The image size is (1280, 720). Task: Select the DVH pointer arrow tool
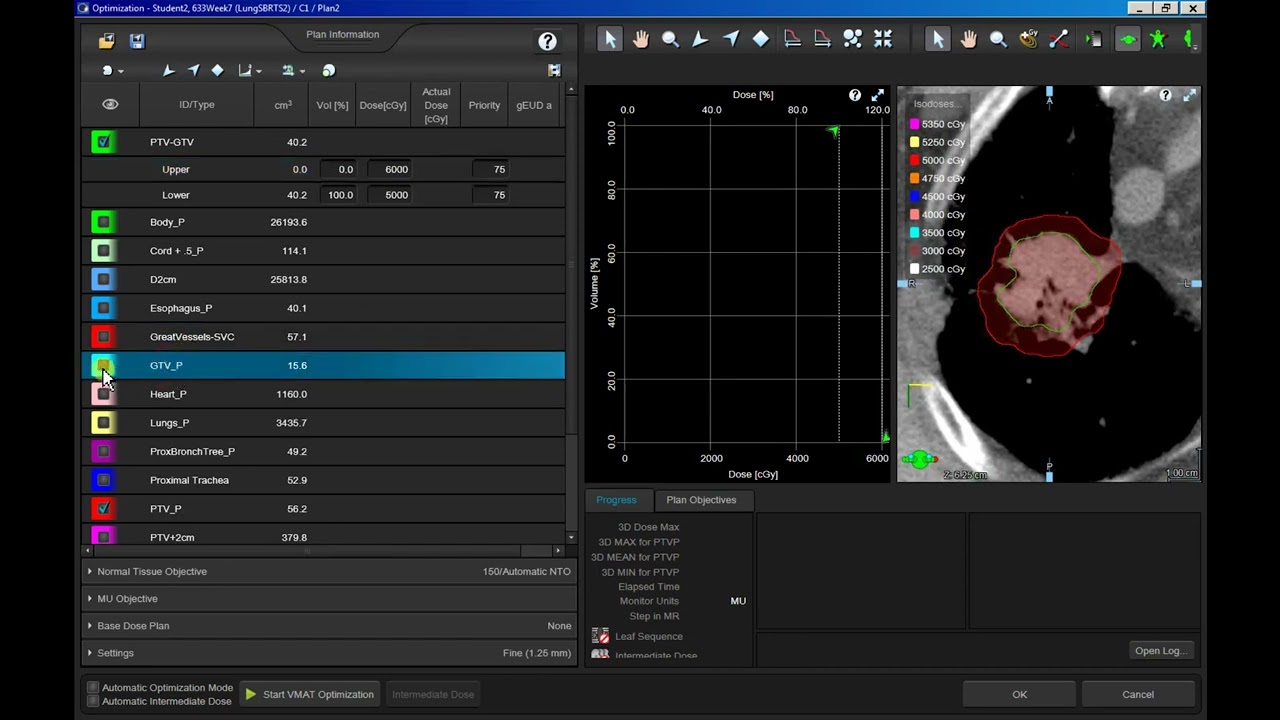610,39
